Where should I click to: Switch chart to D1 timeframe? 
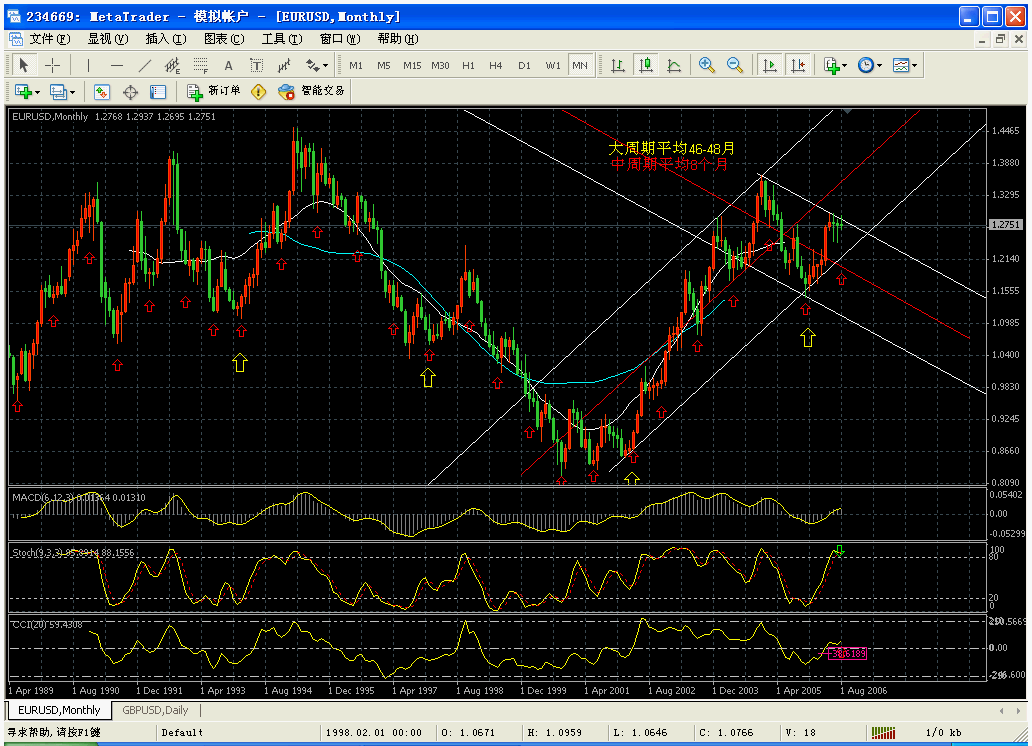pyautogui.click(x=524, y=65)
